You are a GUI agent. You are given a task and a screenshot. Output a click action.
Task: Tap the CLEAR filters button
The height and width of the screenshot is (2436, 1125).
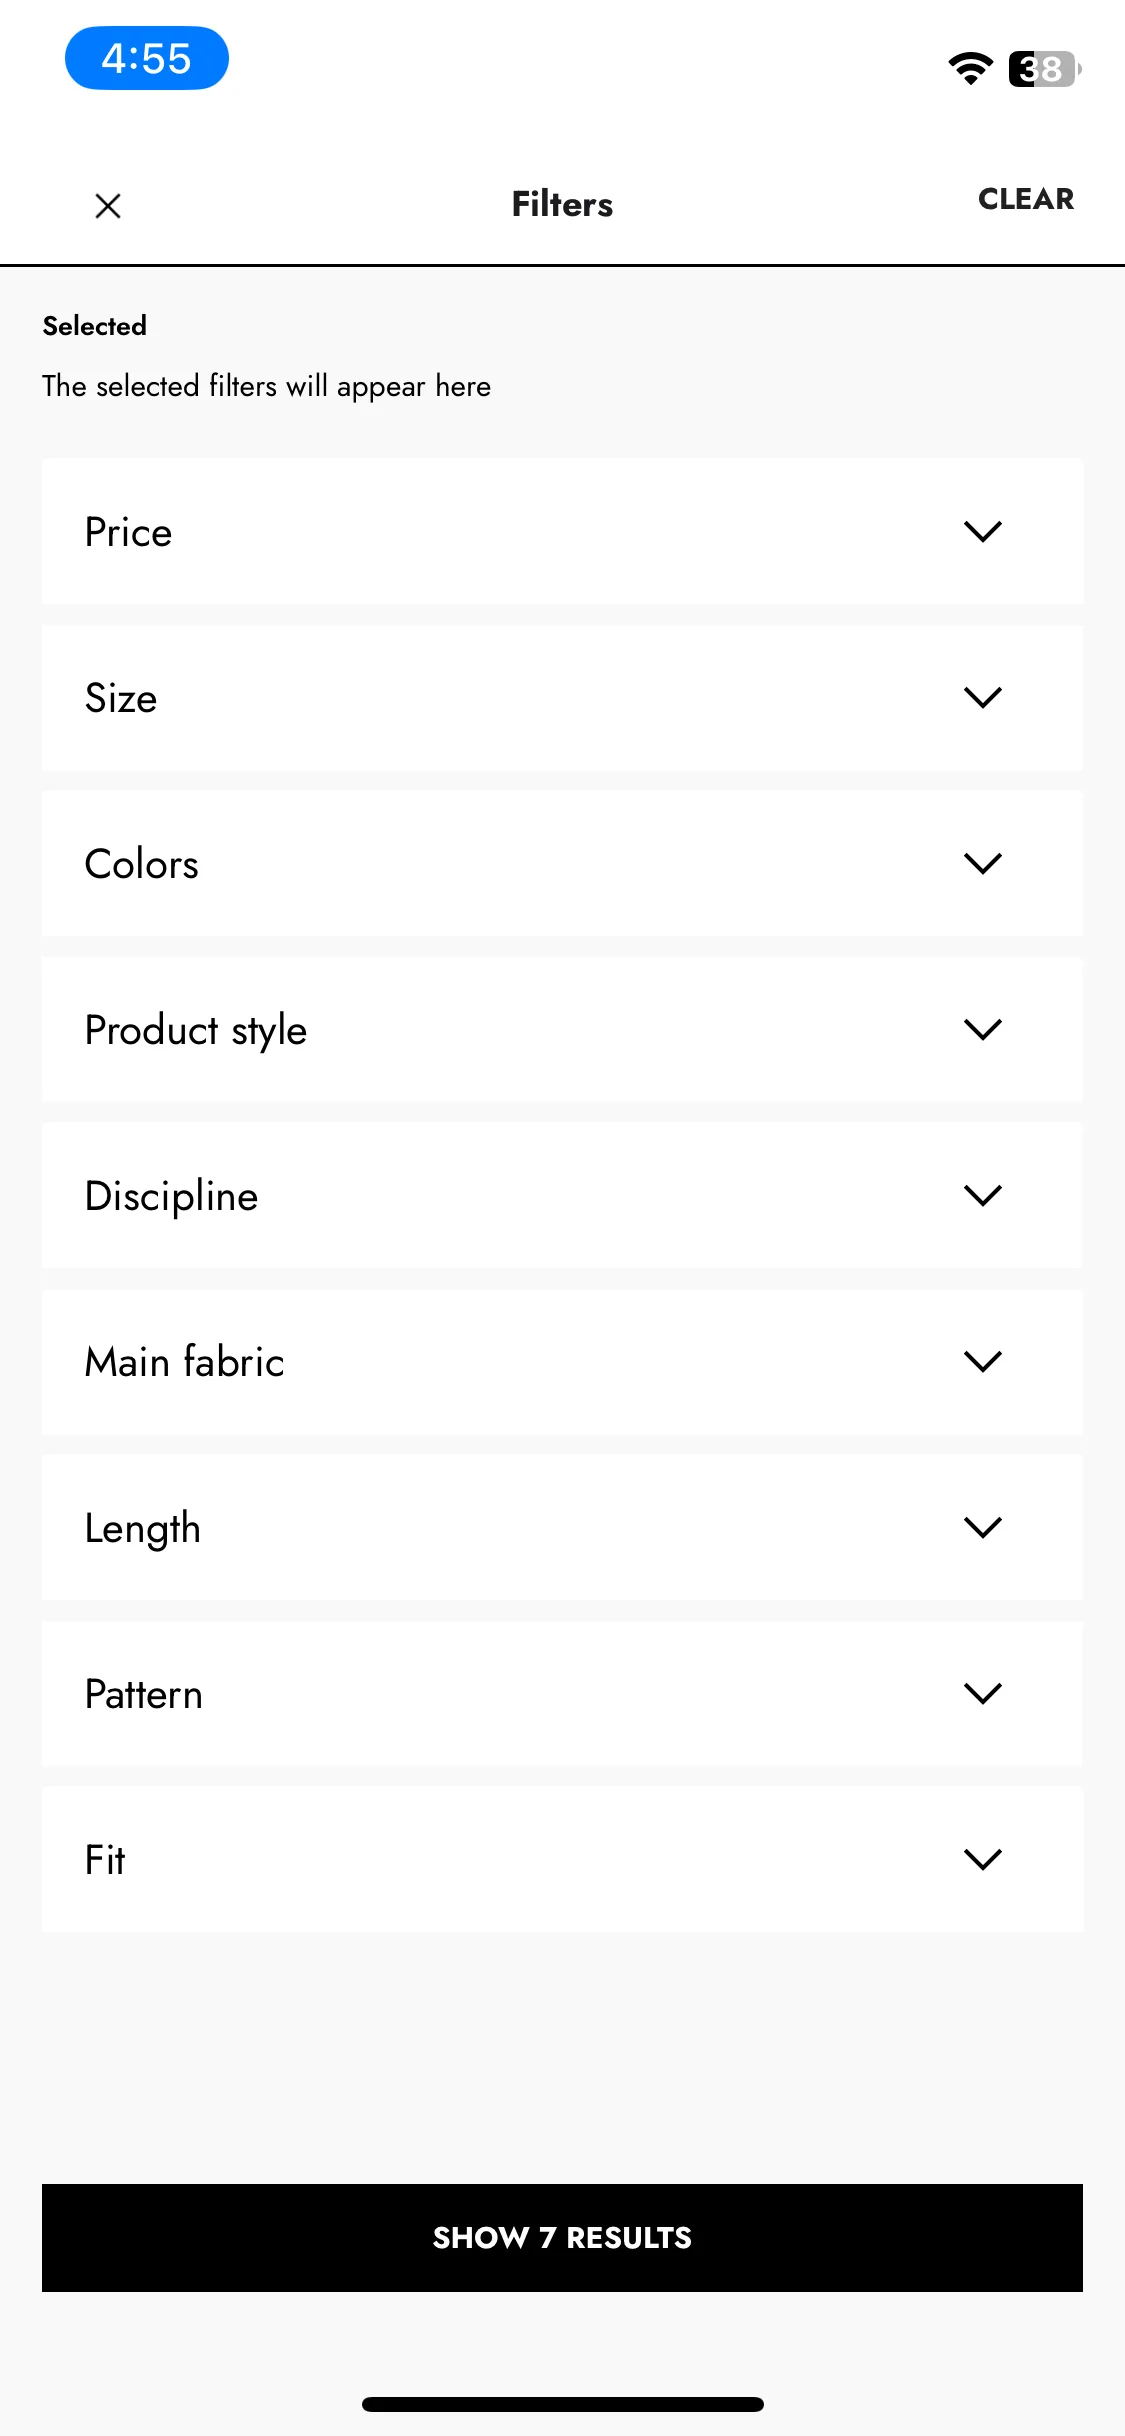tap(1026, 199)
